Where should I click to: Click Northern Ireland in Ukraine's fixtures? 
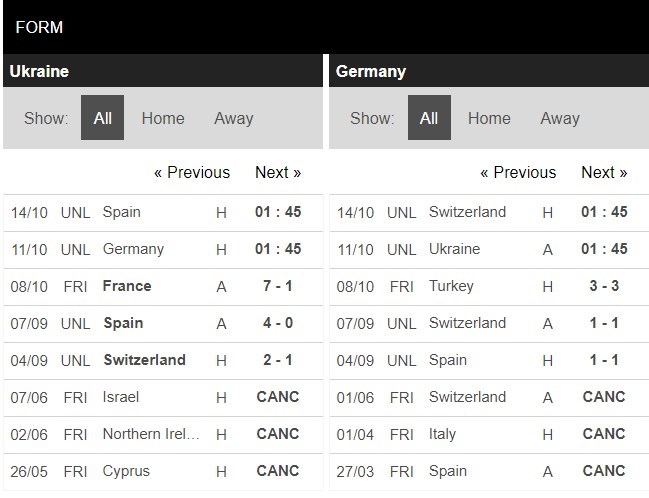click(151, 434)
